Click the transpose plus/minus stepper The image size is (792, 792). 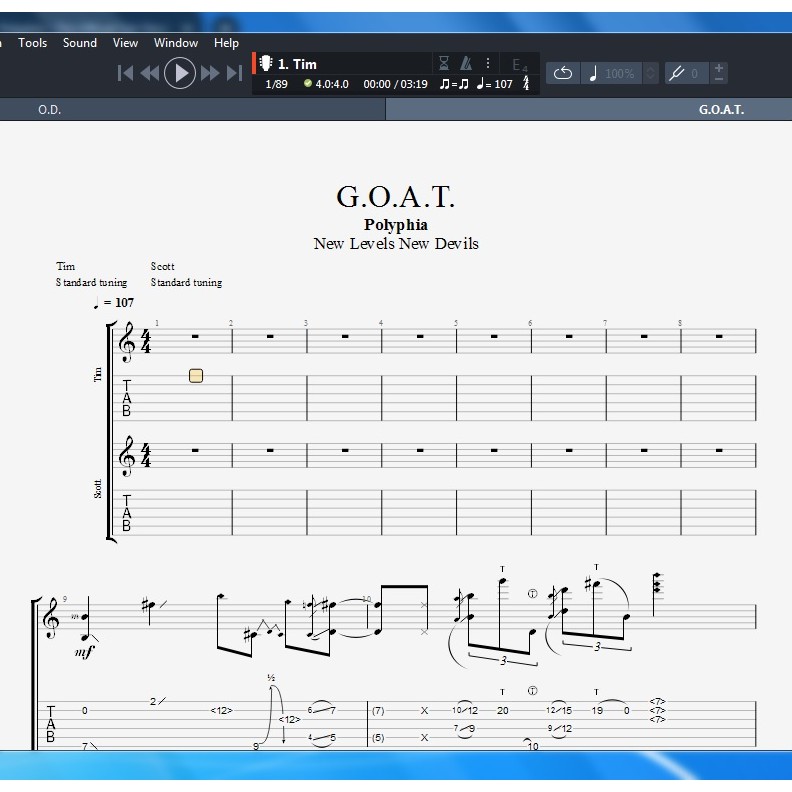[x=719, y=74]
